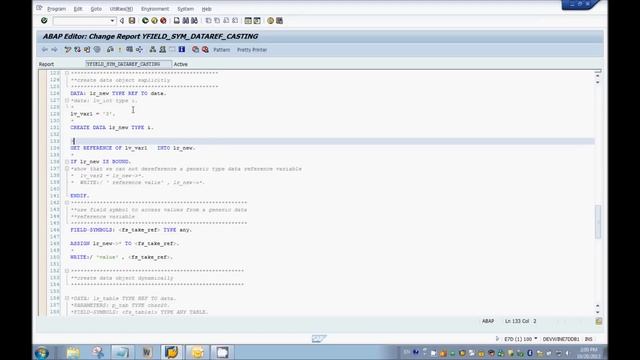Click the volume speaker icon in the system tray
This screenshot has width=640, height=360.
pos(567,353)
